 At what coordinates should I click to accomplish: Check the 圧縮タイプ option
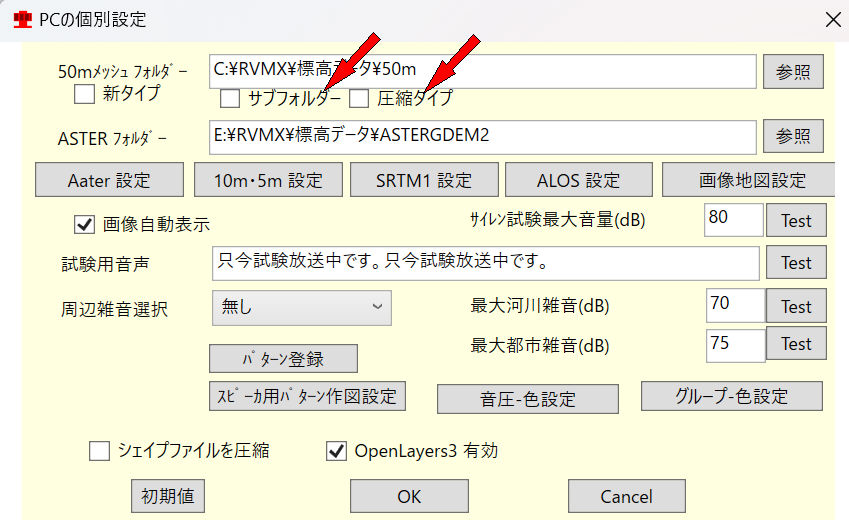click(359, 98)
